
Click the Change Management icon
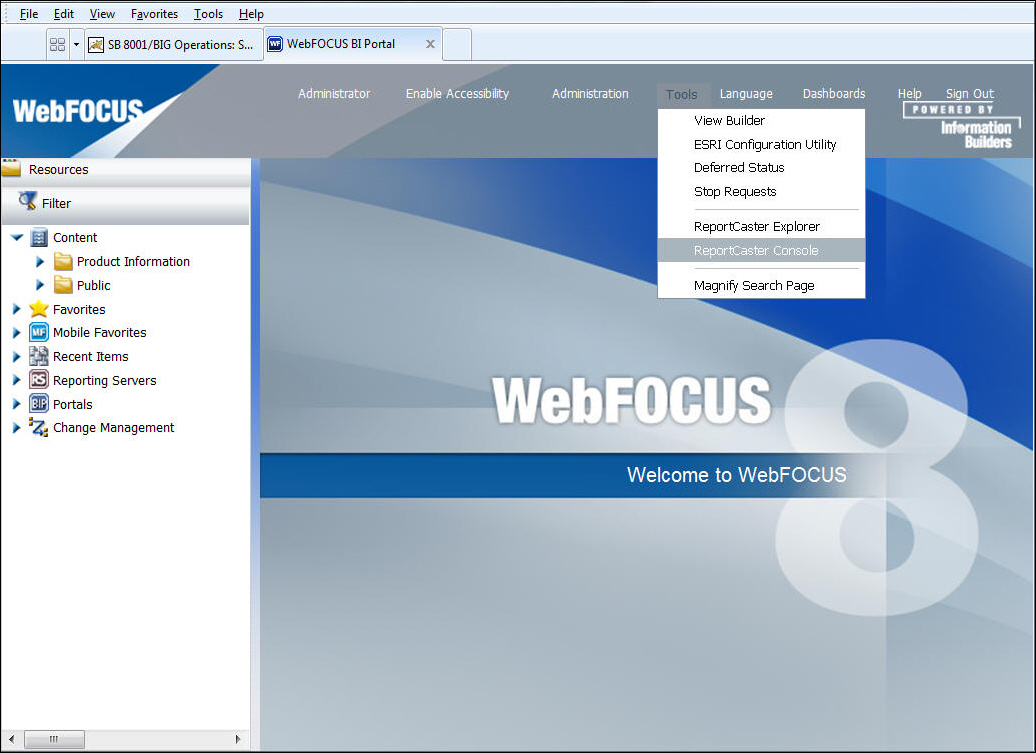(x=39, y=427)
